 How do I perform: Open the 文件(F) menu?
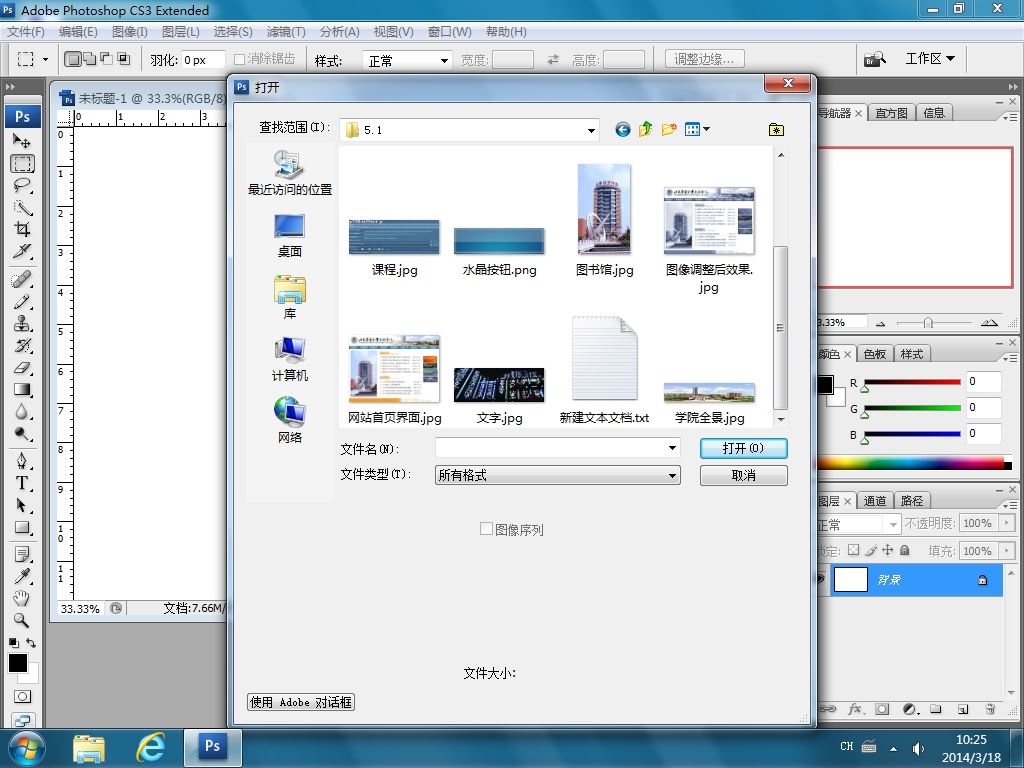pos(25,31)
